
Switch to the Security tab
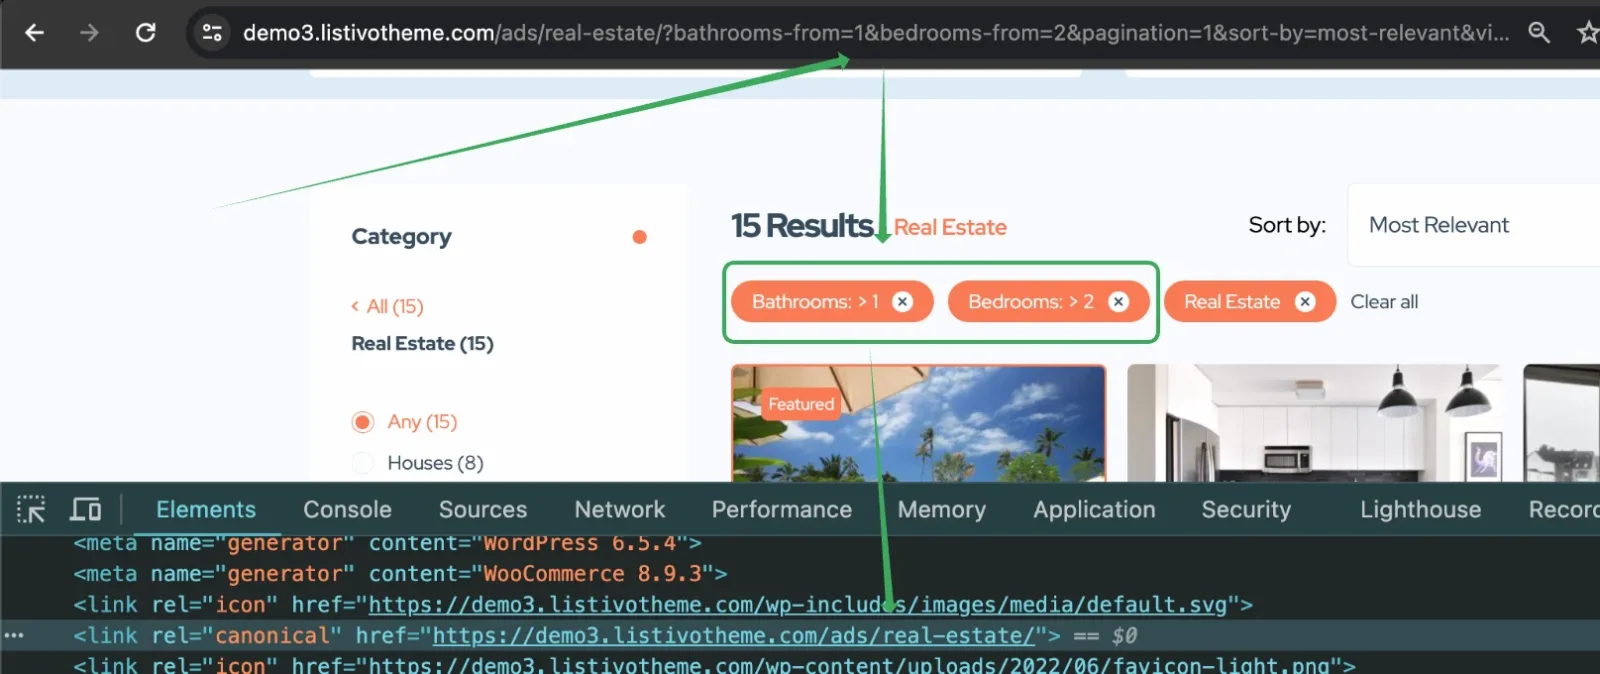pyautogui.click(x=1246, y=510)
